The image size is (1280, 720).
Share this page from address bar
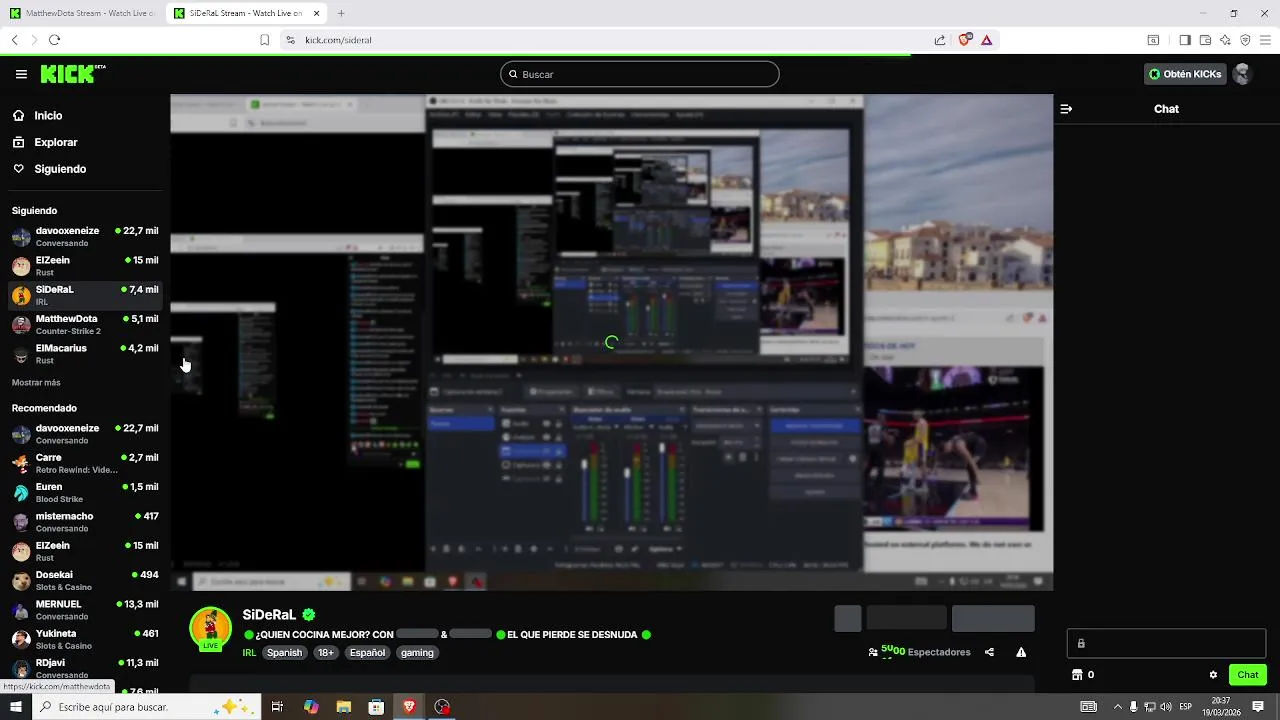[940, 40]
